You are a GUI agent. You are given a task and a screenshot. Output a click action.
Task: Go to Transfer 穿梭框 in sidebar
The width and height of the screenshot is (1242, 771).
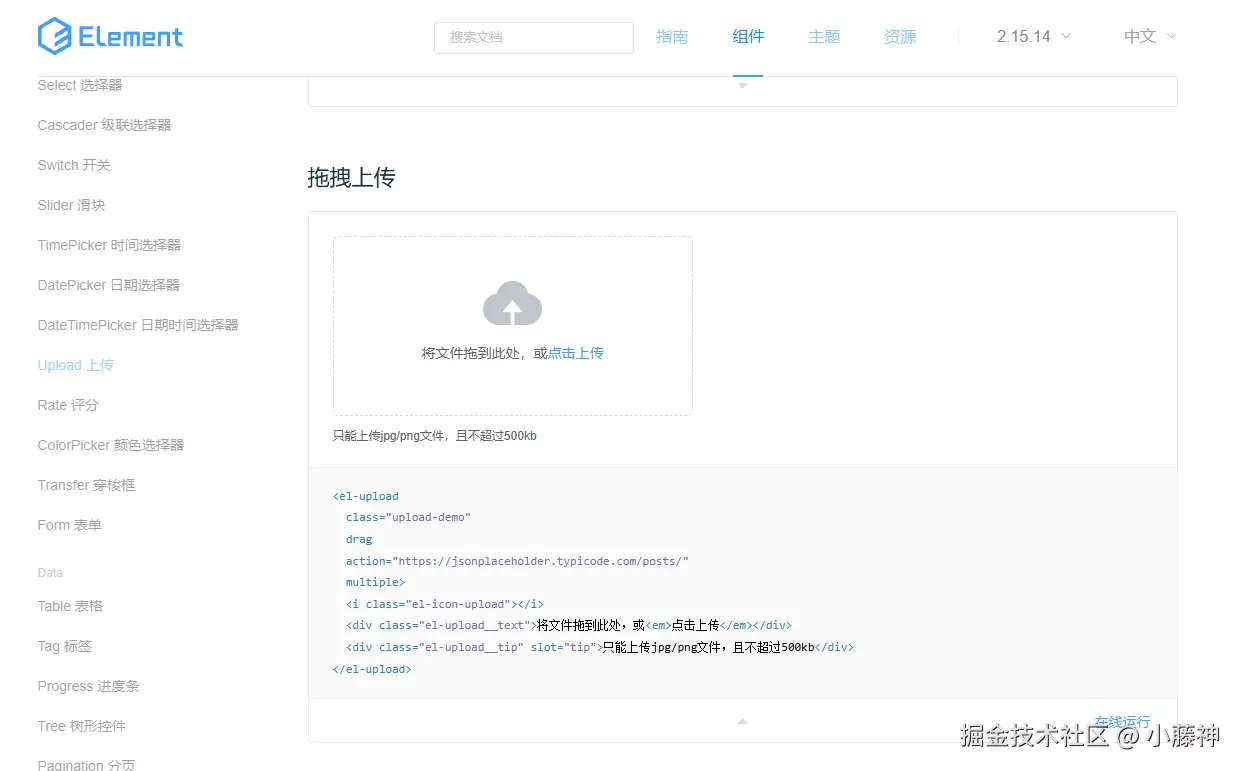[x=86, y=485]
